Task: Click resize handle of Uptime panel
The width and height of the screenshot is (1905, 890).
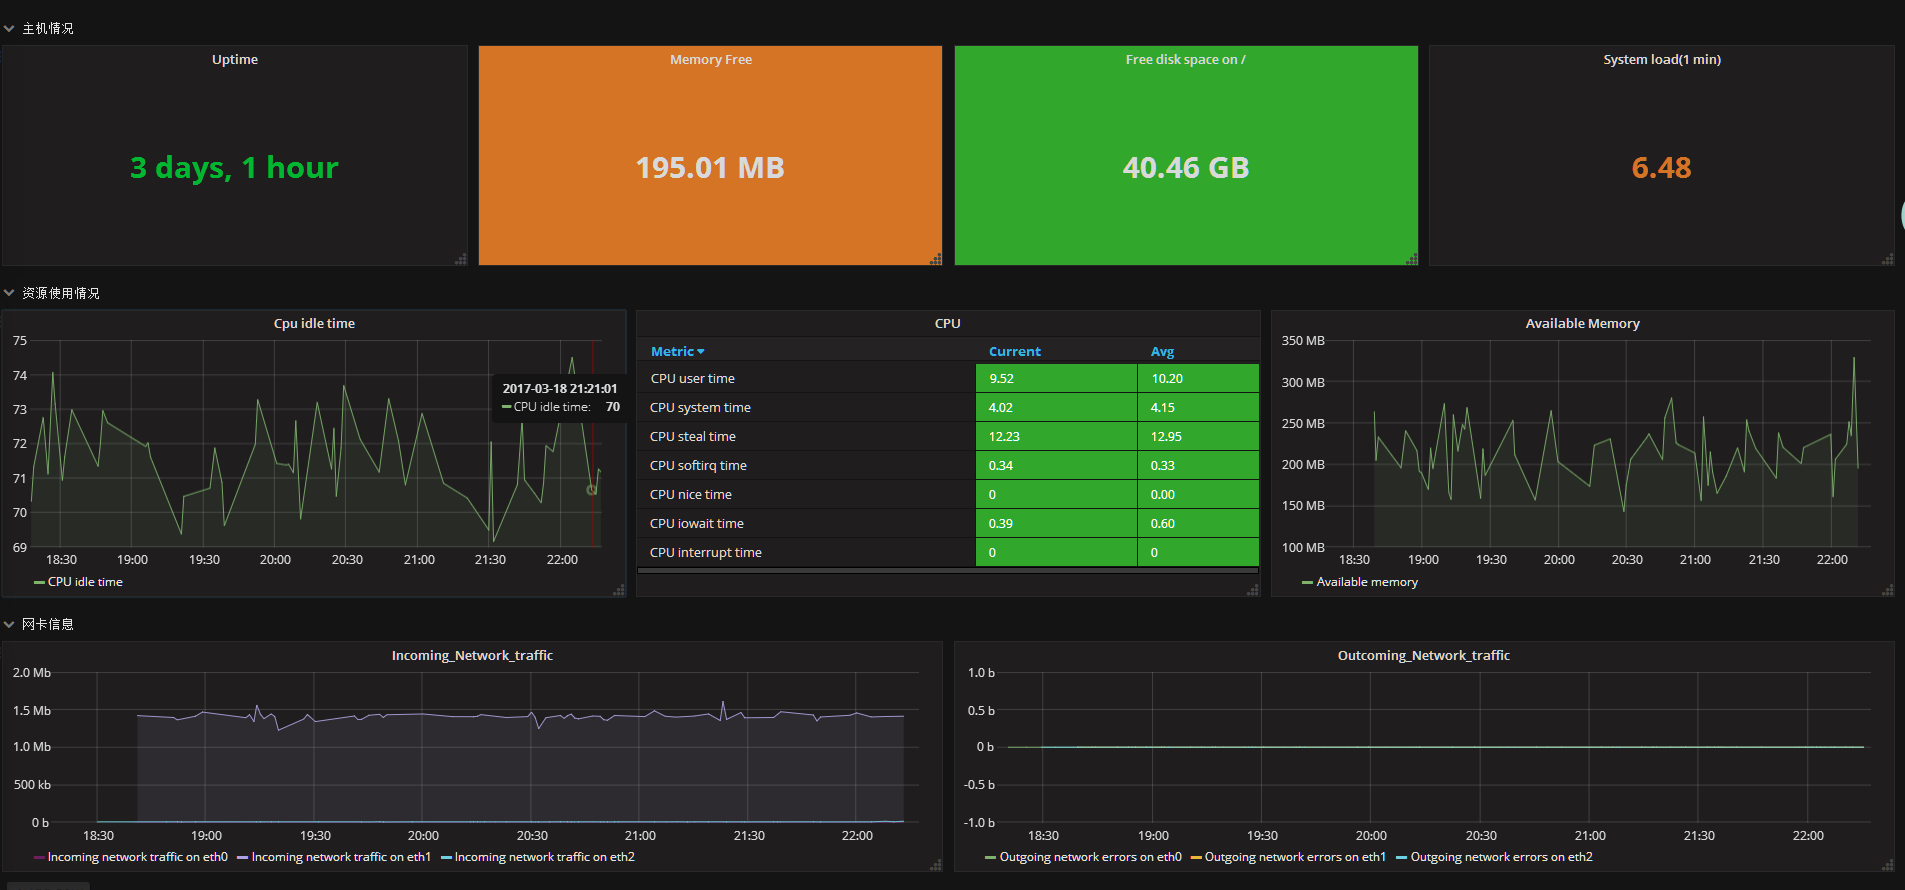Action: coord(461,259)
